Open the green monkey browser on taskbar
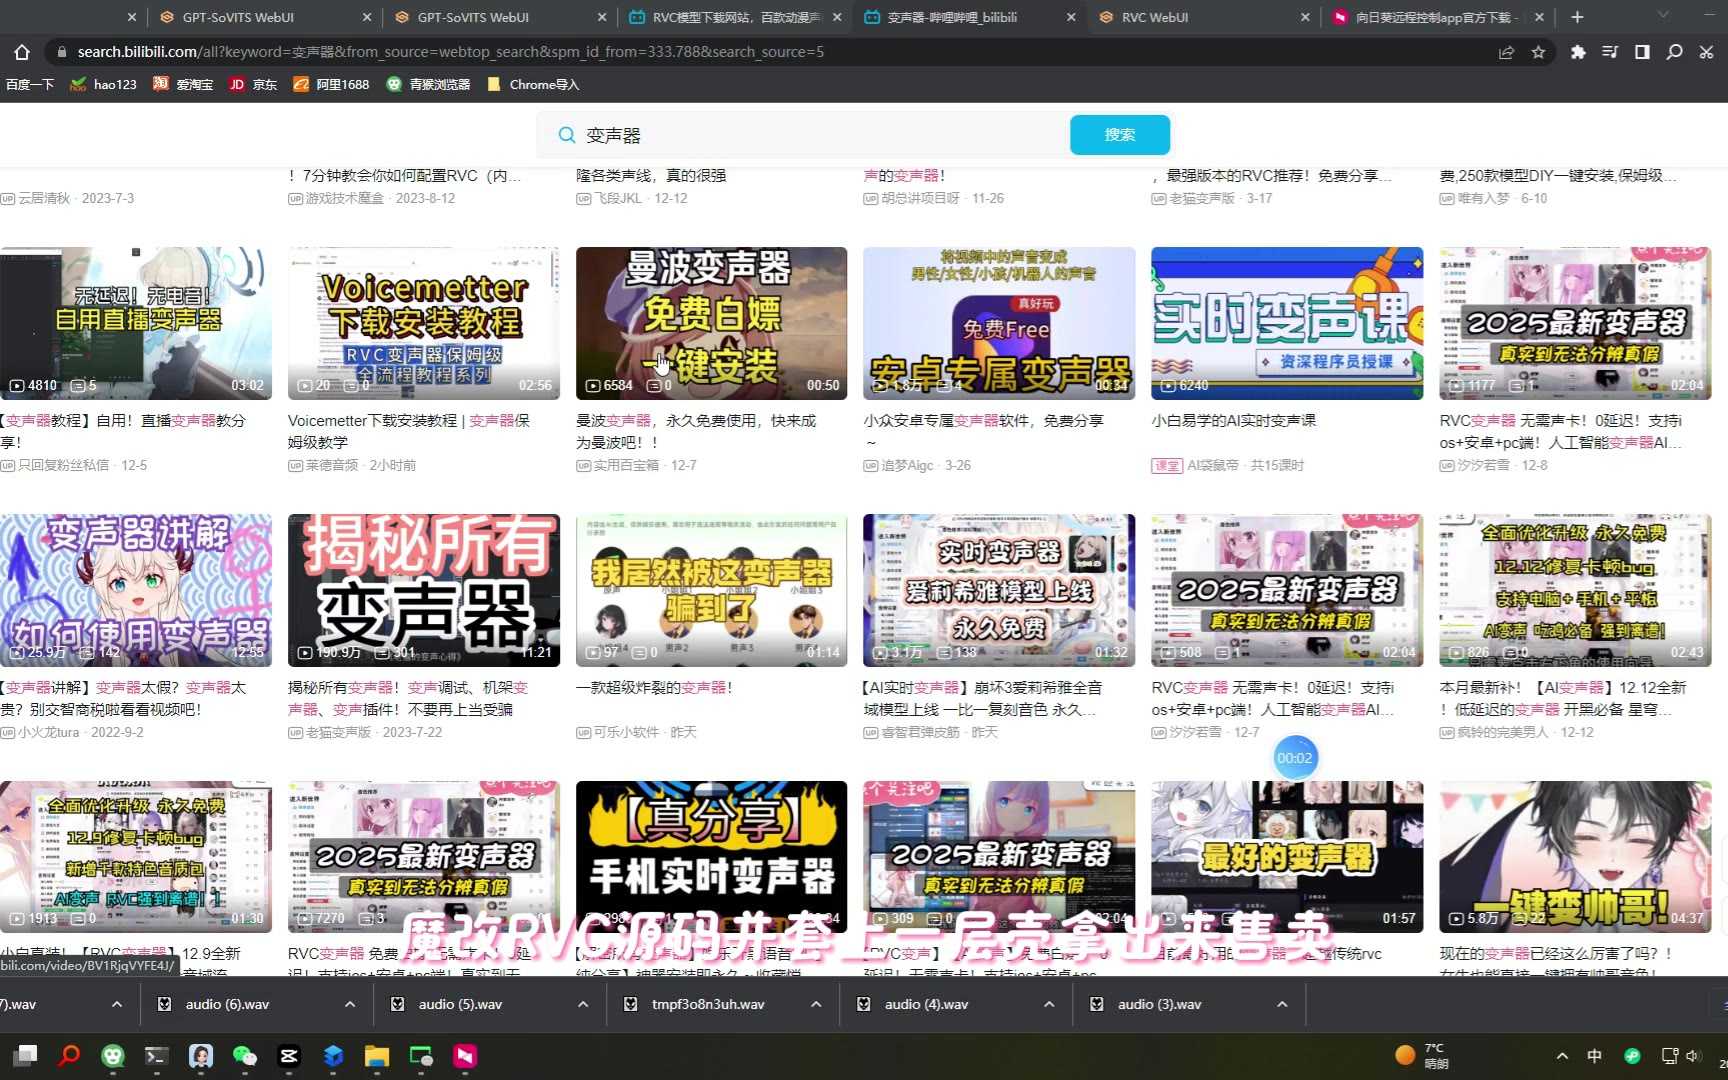Viewport: 1728px width, 1080px height. click(x=113, y=1055)
